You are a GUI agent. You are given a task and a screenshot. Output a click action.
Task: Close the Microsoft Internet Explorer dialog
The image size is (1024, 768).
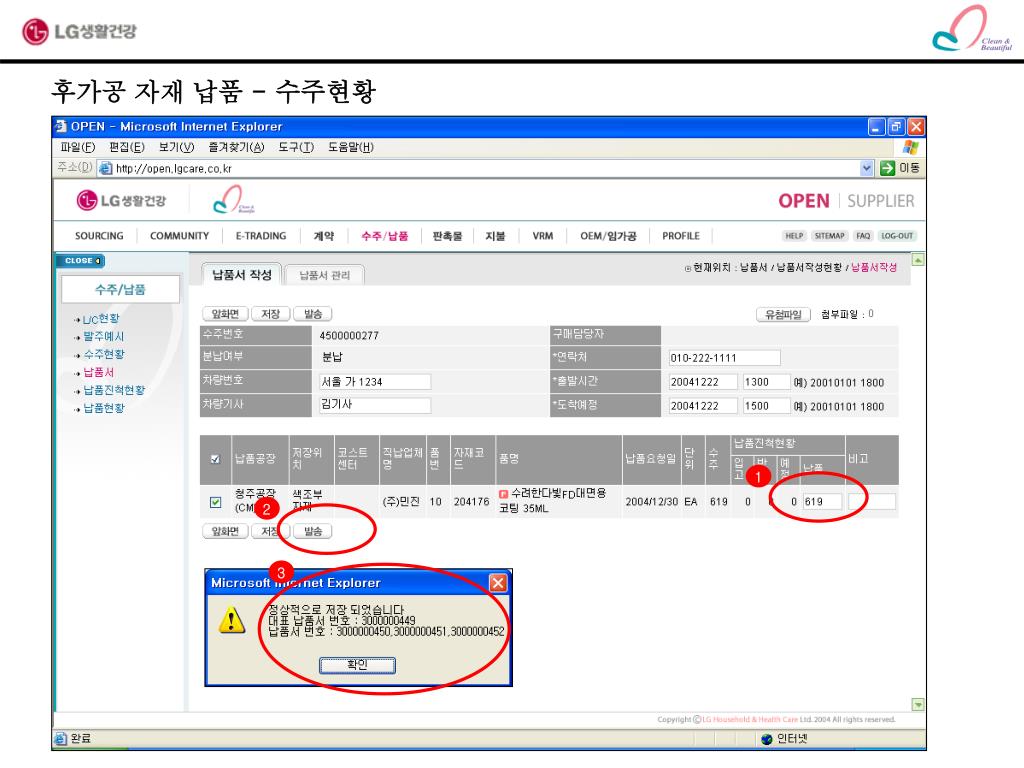point(498,583)
